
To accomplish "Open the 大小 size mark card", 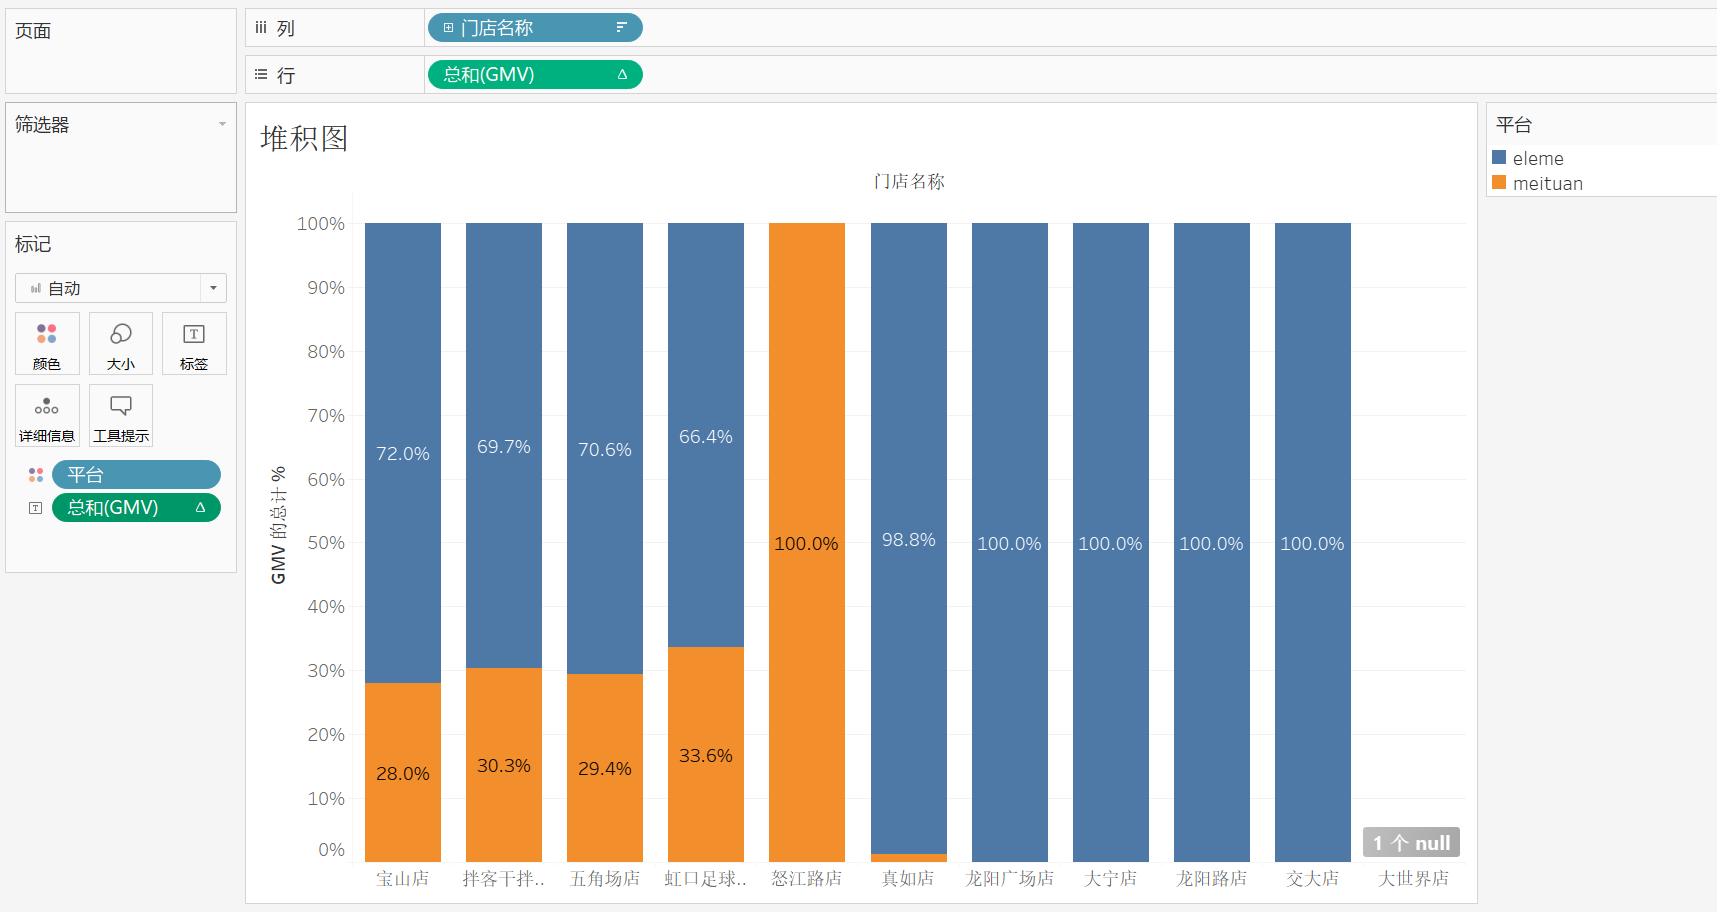I will (x=121, y=343).
